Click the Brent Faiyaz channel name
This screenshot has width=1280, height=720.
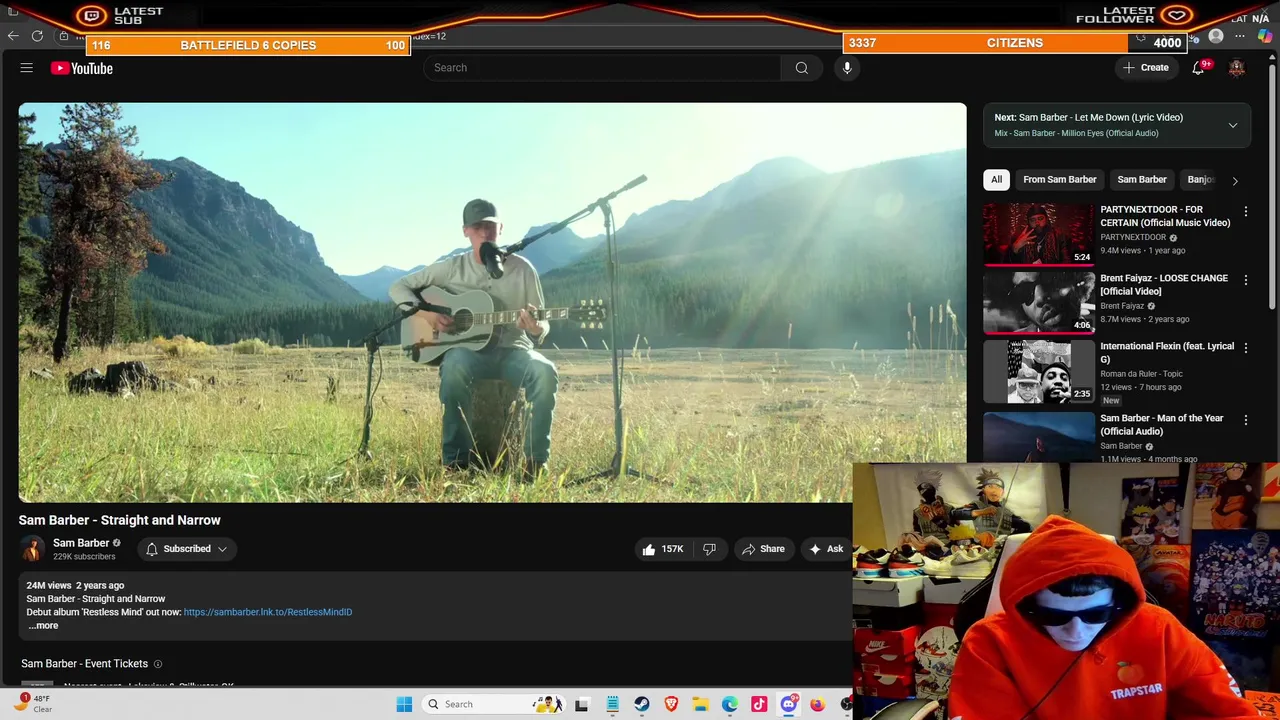(x=1122, y=306)
